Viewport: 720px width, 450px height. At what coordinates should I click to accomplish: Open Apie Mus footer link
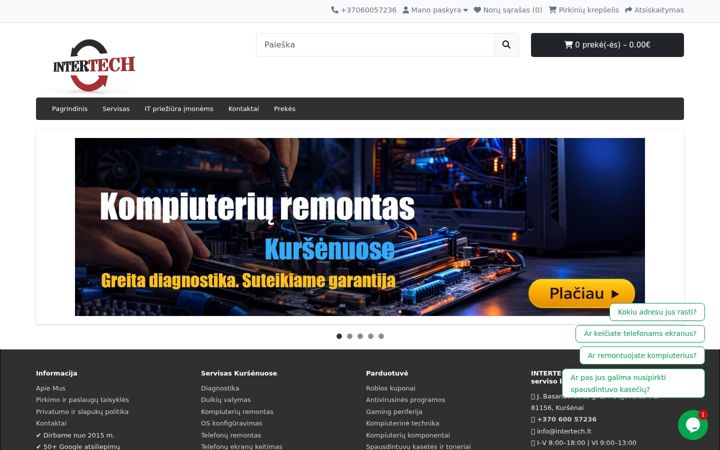point(51,388)
